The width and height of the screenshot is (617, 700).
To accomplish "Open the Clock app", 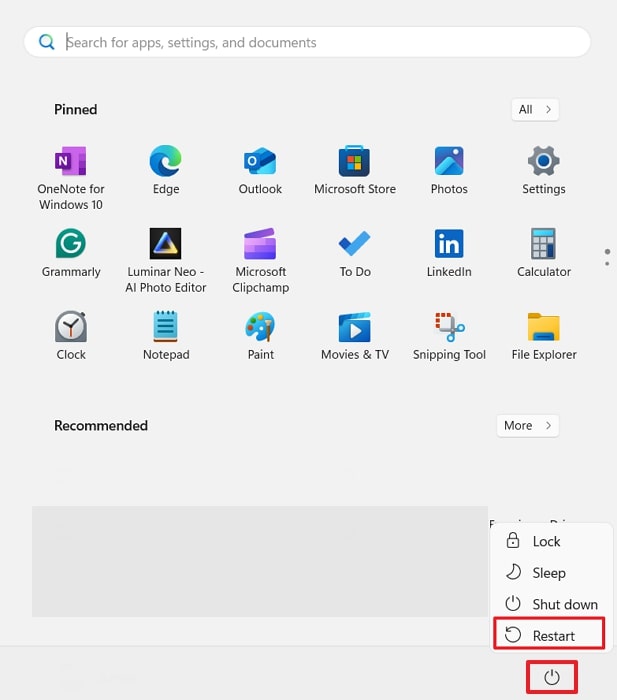I will coord(71,336).
